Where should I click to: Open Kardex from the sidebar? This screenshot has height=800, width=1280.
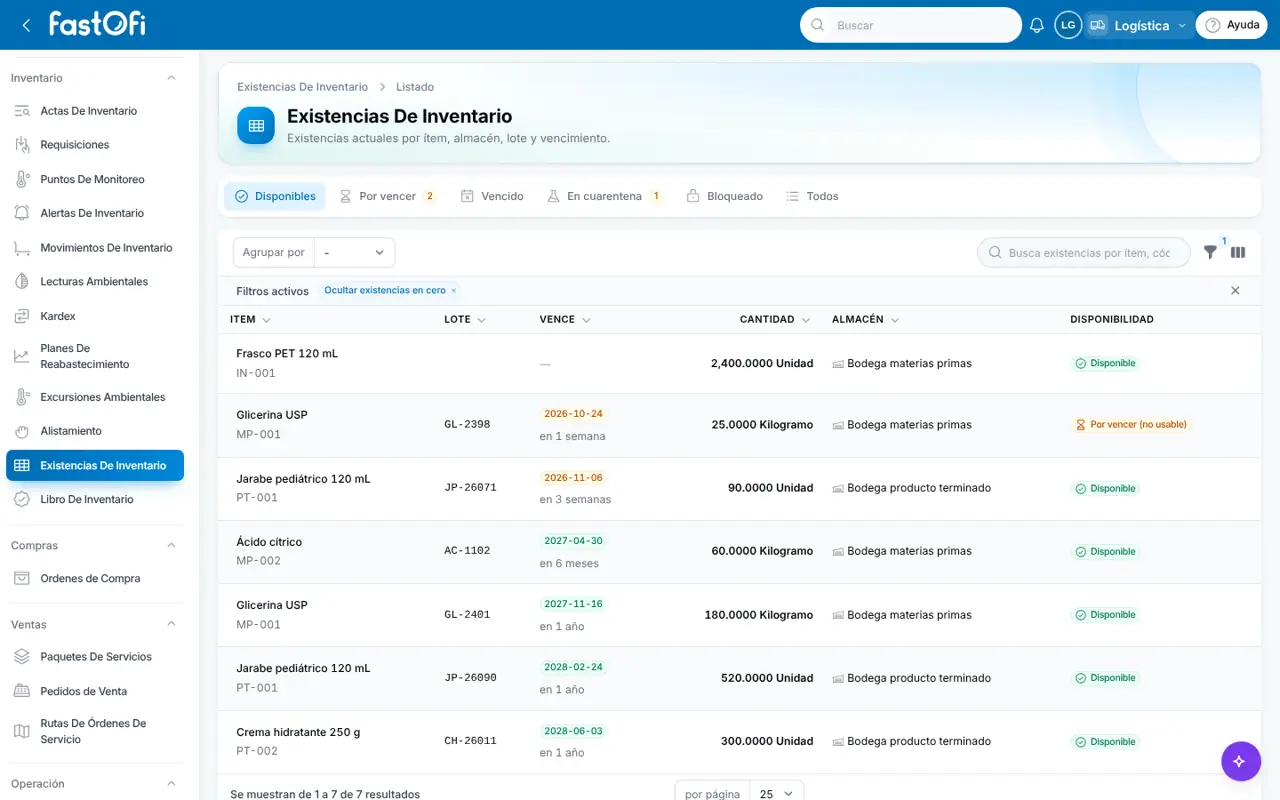[x=95, y=316]
